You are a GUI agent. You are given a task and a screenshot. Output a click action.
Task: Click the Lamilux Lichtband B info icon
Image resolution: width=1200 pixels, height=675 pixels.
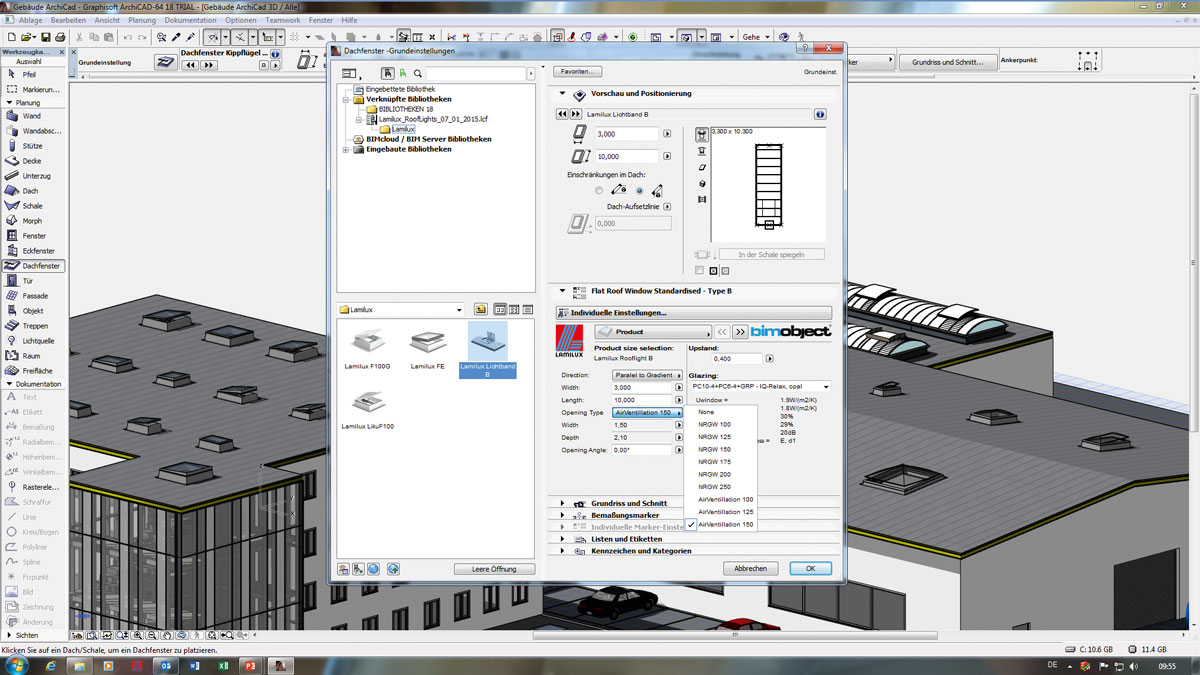coord(819,114)
